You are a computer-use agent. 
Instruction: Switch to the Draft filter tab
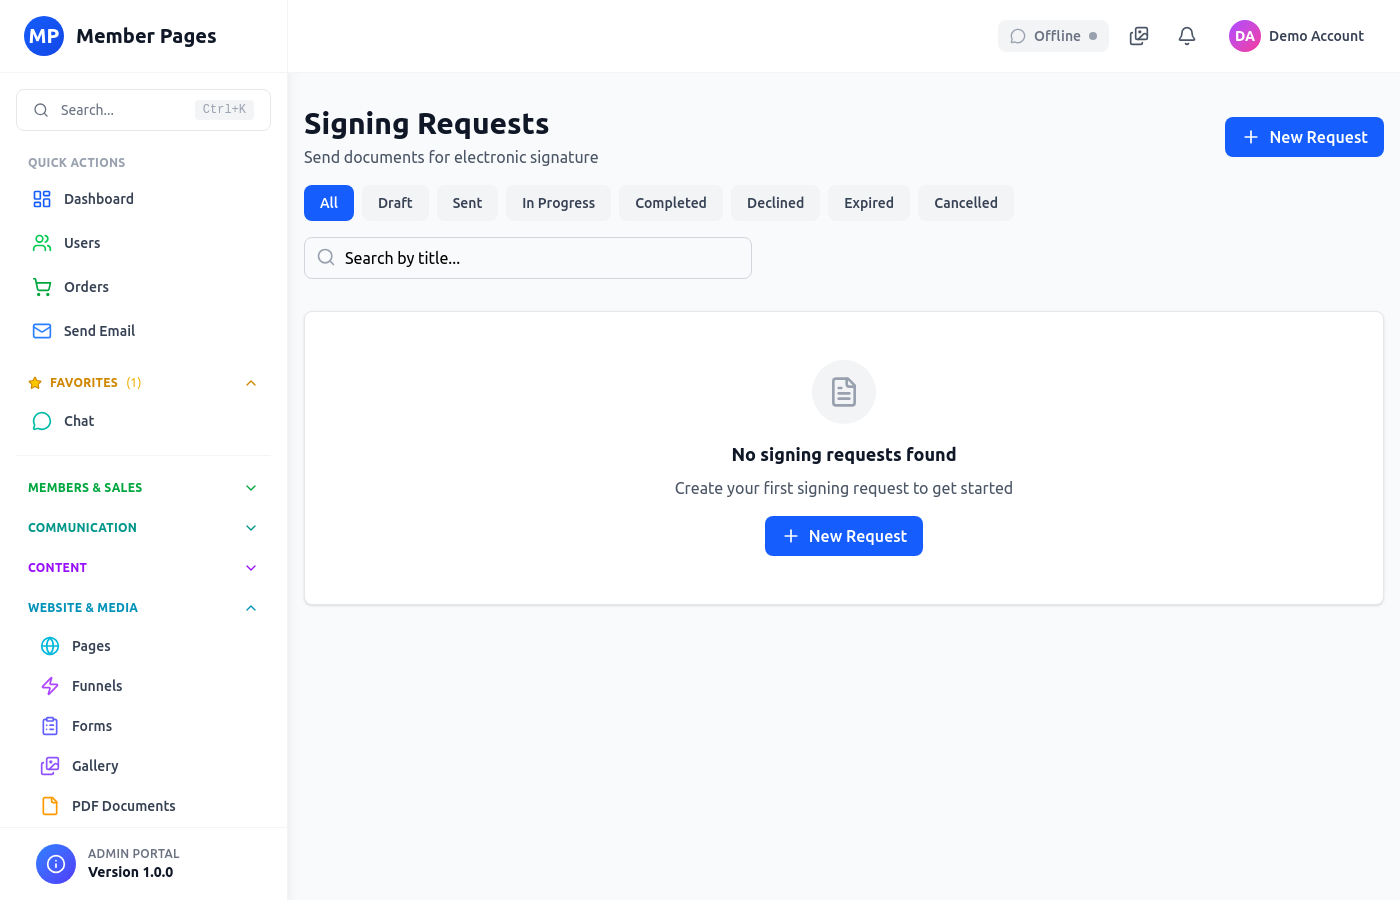pos(395,203)
